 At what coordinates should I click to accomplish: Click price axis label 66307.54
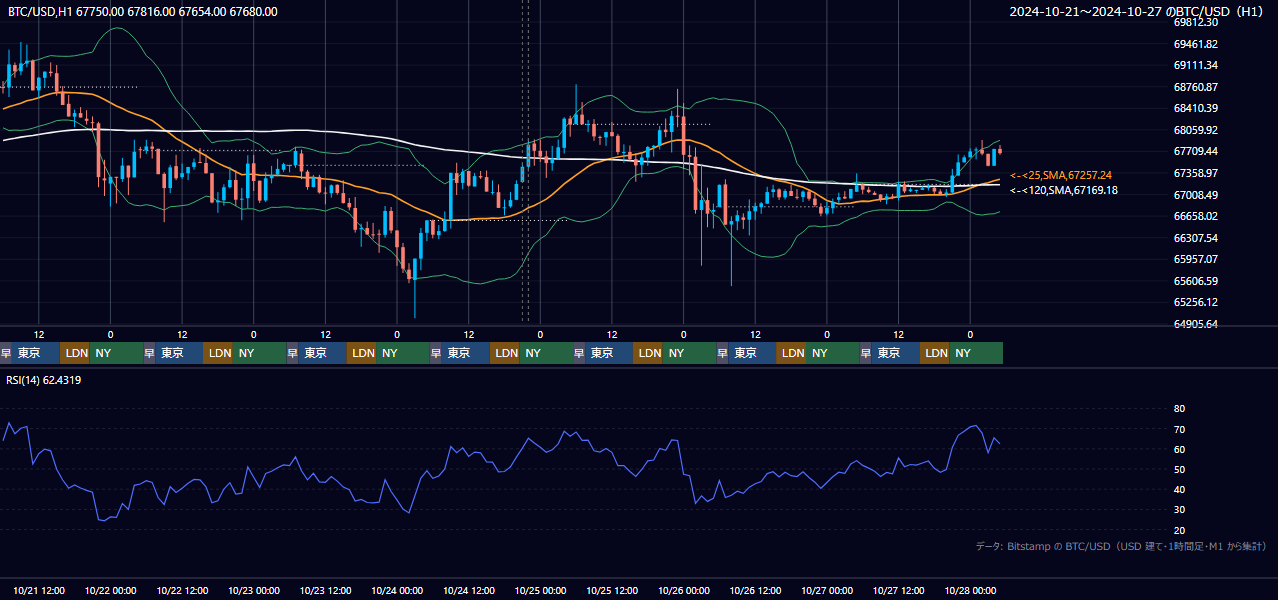click(x=1195, y=238)
